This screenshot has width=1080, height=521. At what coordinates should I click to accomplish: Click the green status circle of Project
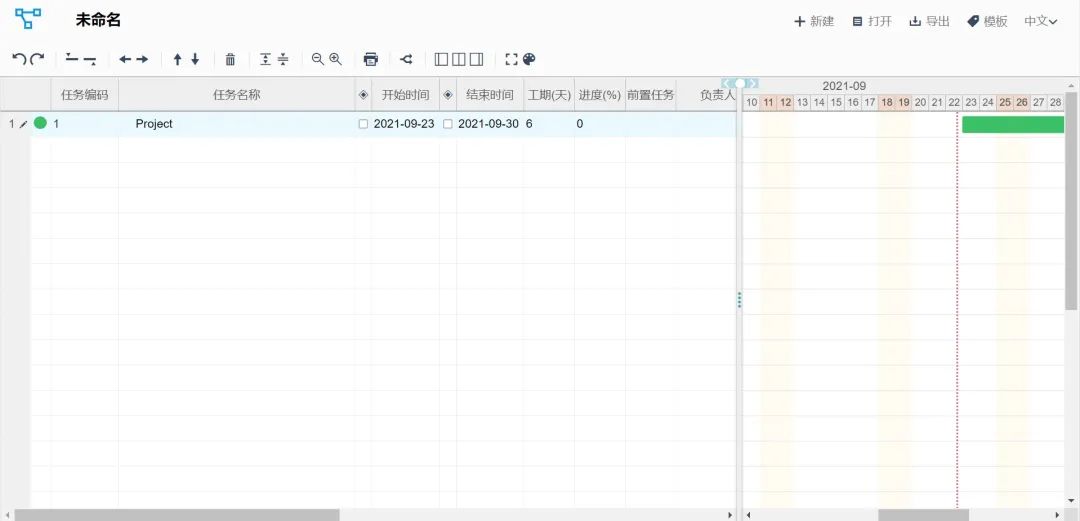click(40, 123)
